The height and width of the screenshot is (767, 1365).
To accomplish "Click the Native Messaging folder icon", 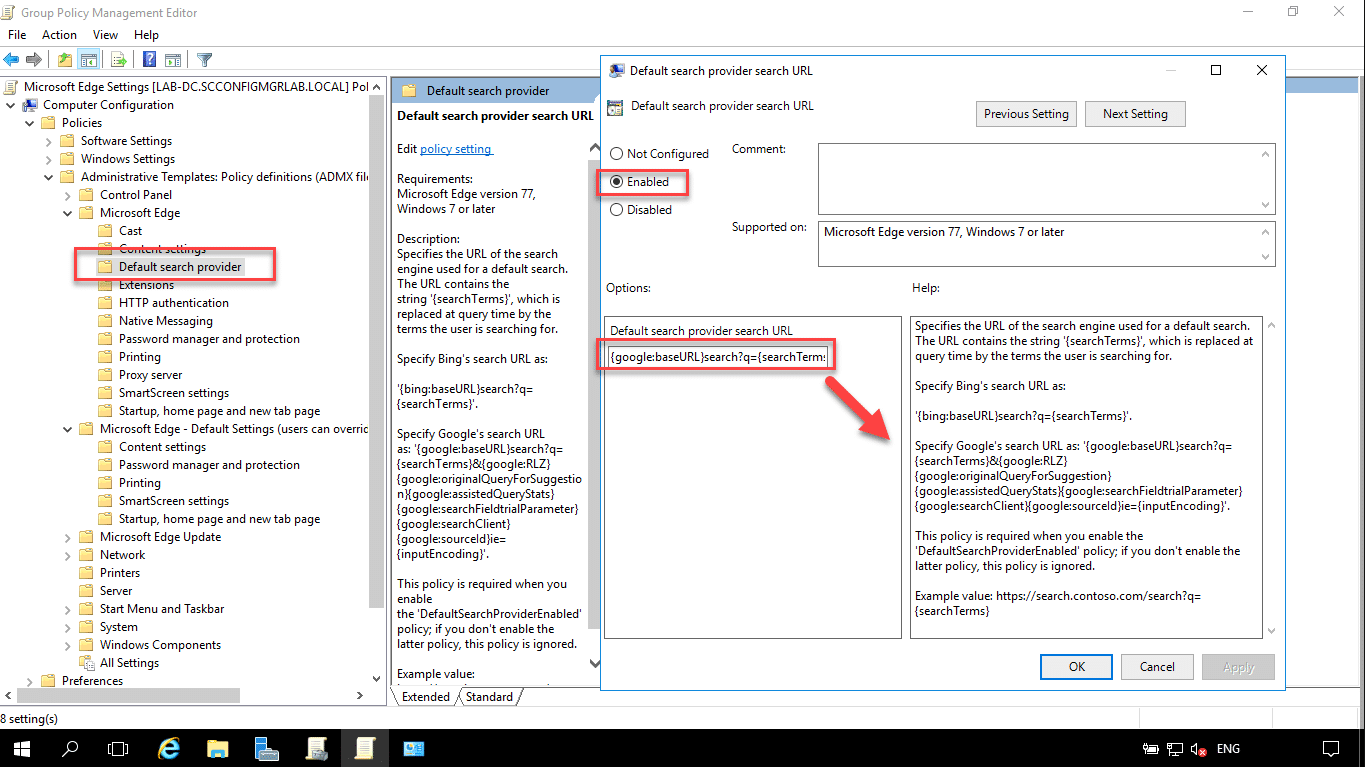I will (x=105, y=321).
